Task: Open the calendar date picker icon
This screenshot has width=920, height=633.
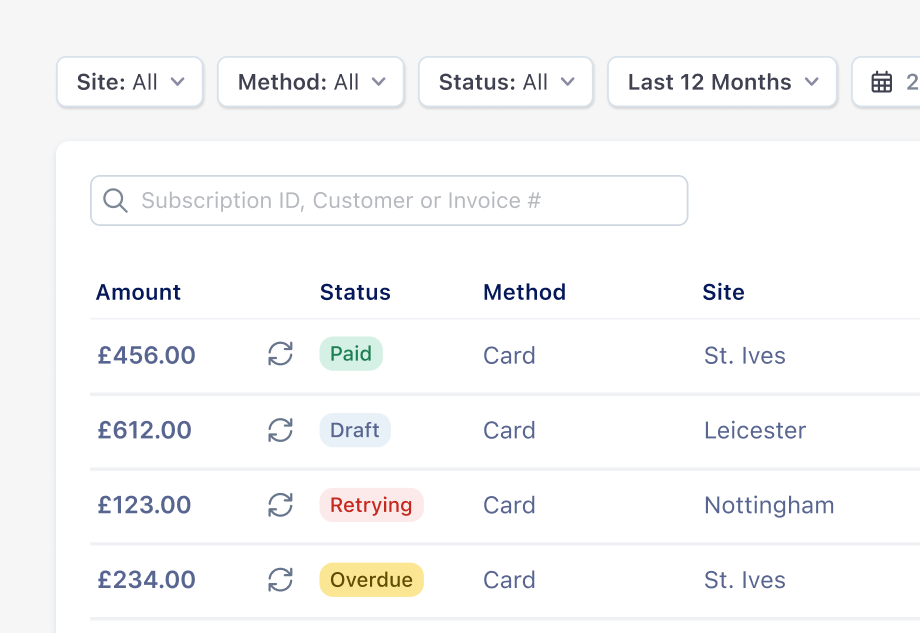Action: [880, 82]
